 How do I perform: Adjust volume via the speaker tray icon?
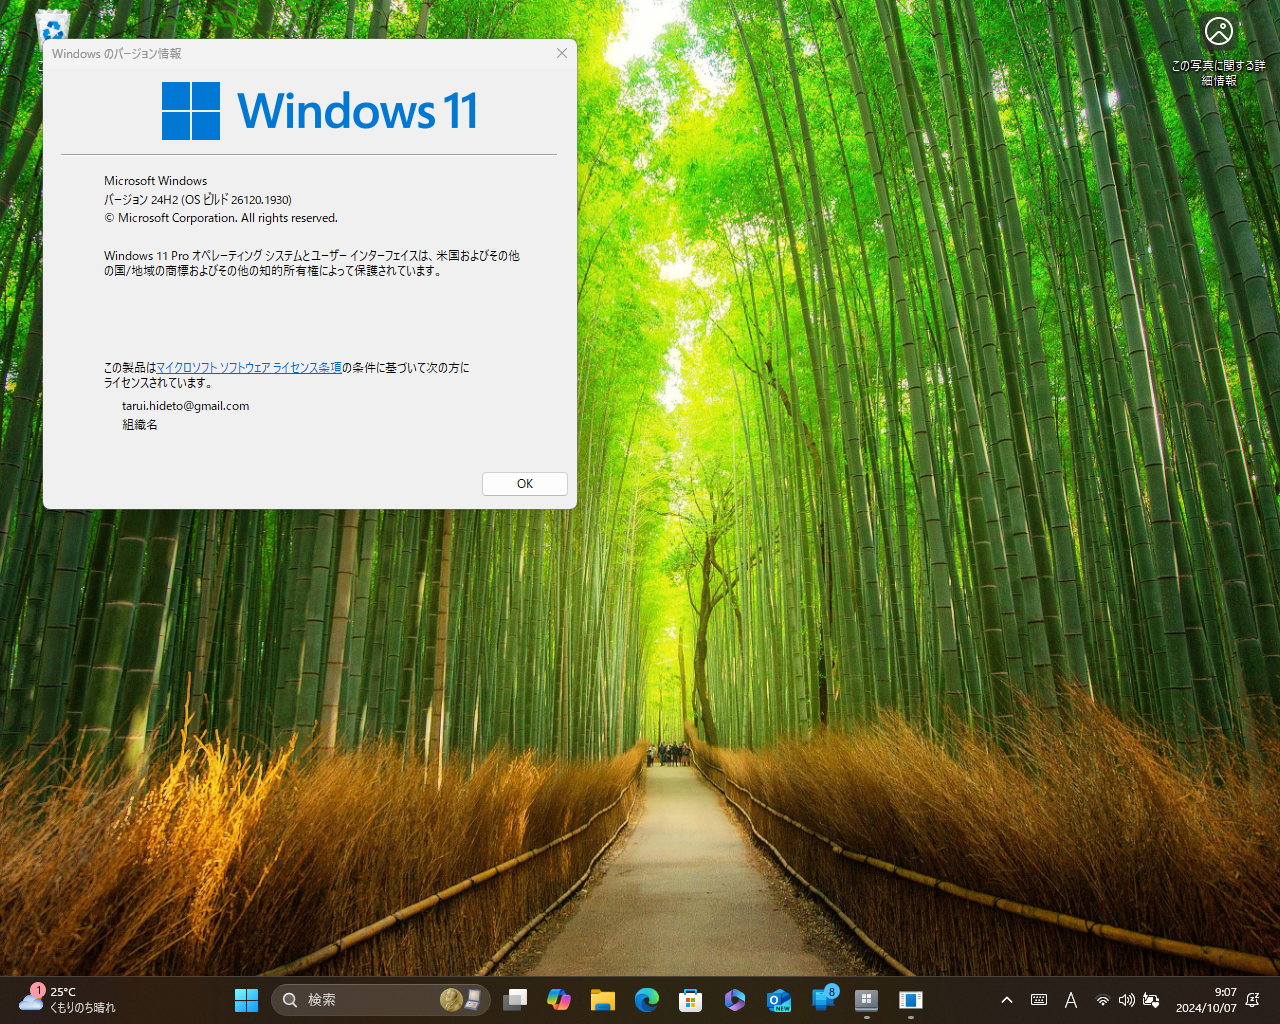click(x=1126, y=1000)
